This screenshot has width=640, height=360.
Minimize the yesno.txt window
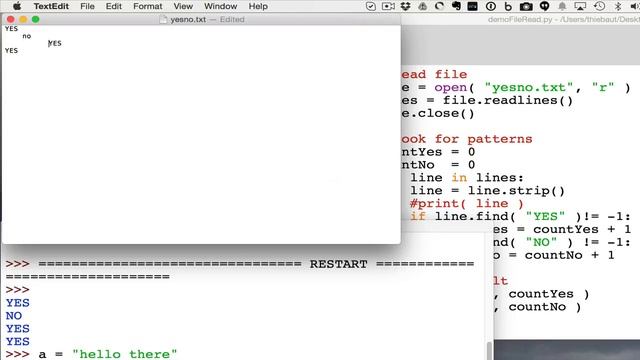(23, 19)
